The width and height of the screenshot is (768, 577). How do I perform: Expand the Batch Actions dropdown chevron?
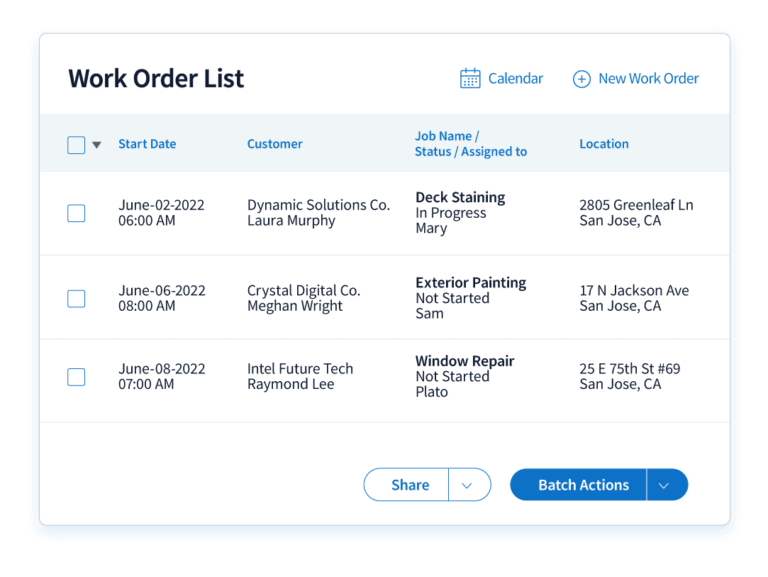[664, 485]
